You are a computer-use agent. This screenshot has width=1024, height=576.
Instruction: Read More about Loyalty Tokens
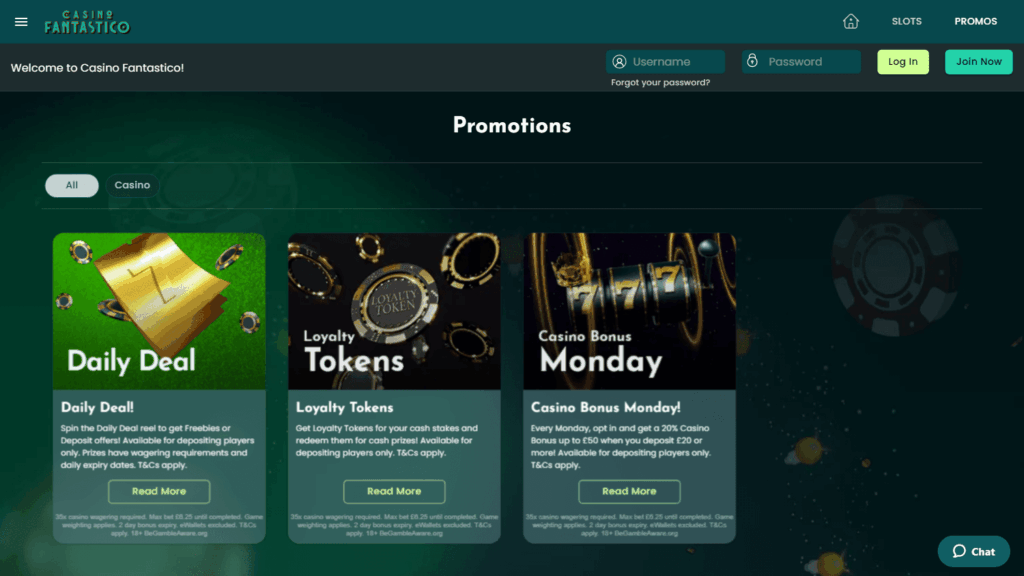(394, 491)
